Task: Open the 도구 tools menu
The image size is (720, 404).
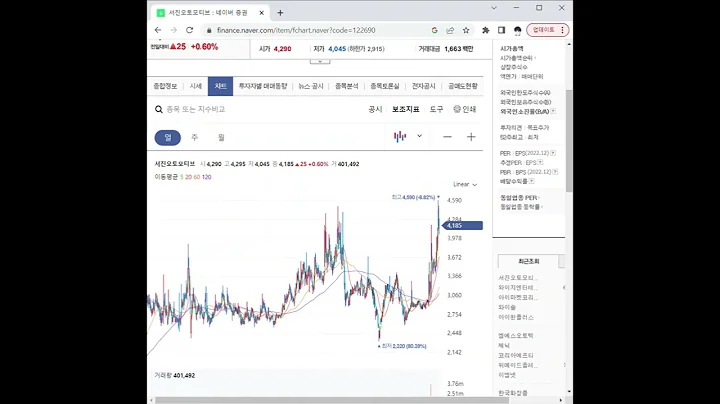Action: click(436, 109)
